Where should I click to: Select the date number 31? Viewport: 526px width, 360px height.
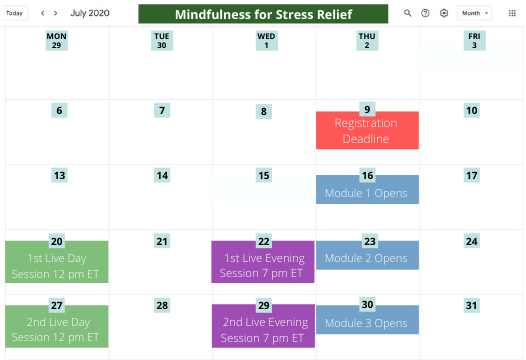tap(471, 305)
